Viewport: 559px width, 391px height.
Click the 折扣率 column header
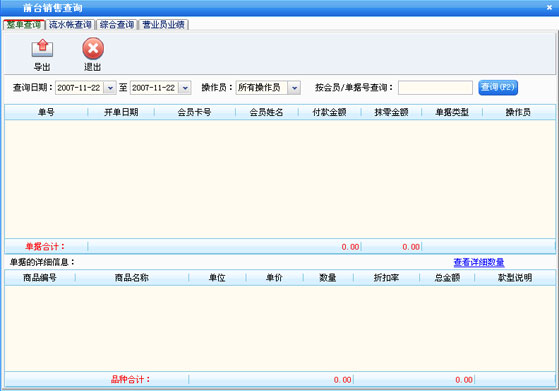pyautogui.click(x=386, y=278)
